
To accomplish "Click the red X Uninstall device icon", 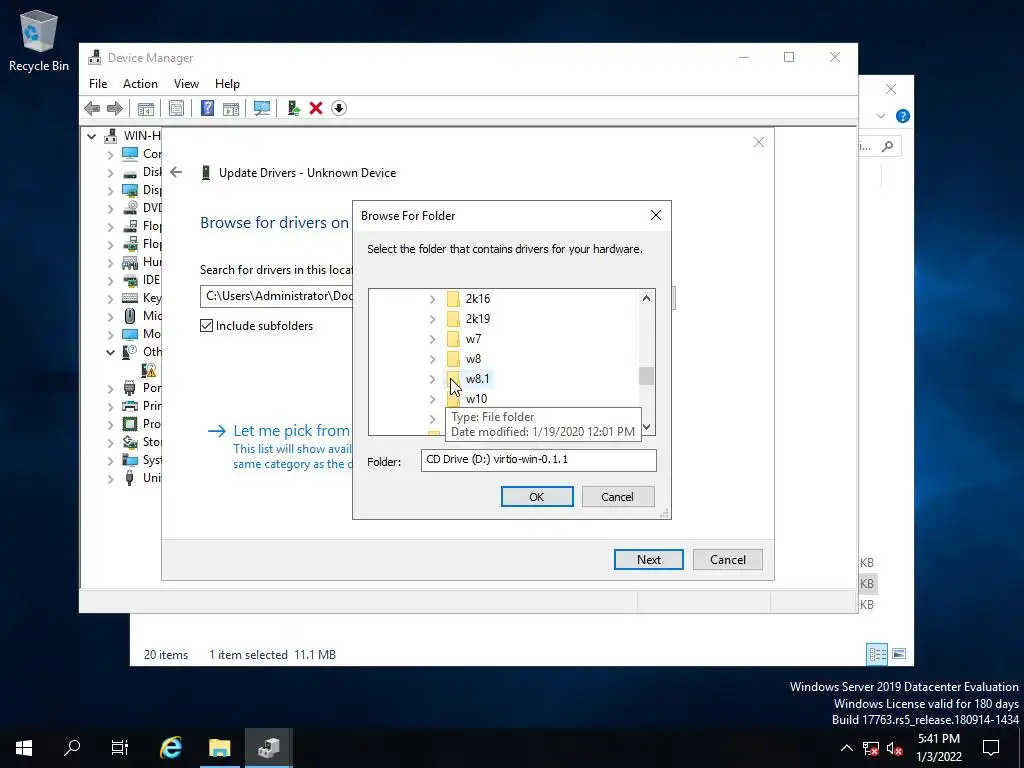I will 316,108.
